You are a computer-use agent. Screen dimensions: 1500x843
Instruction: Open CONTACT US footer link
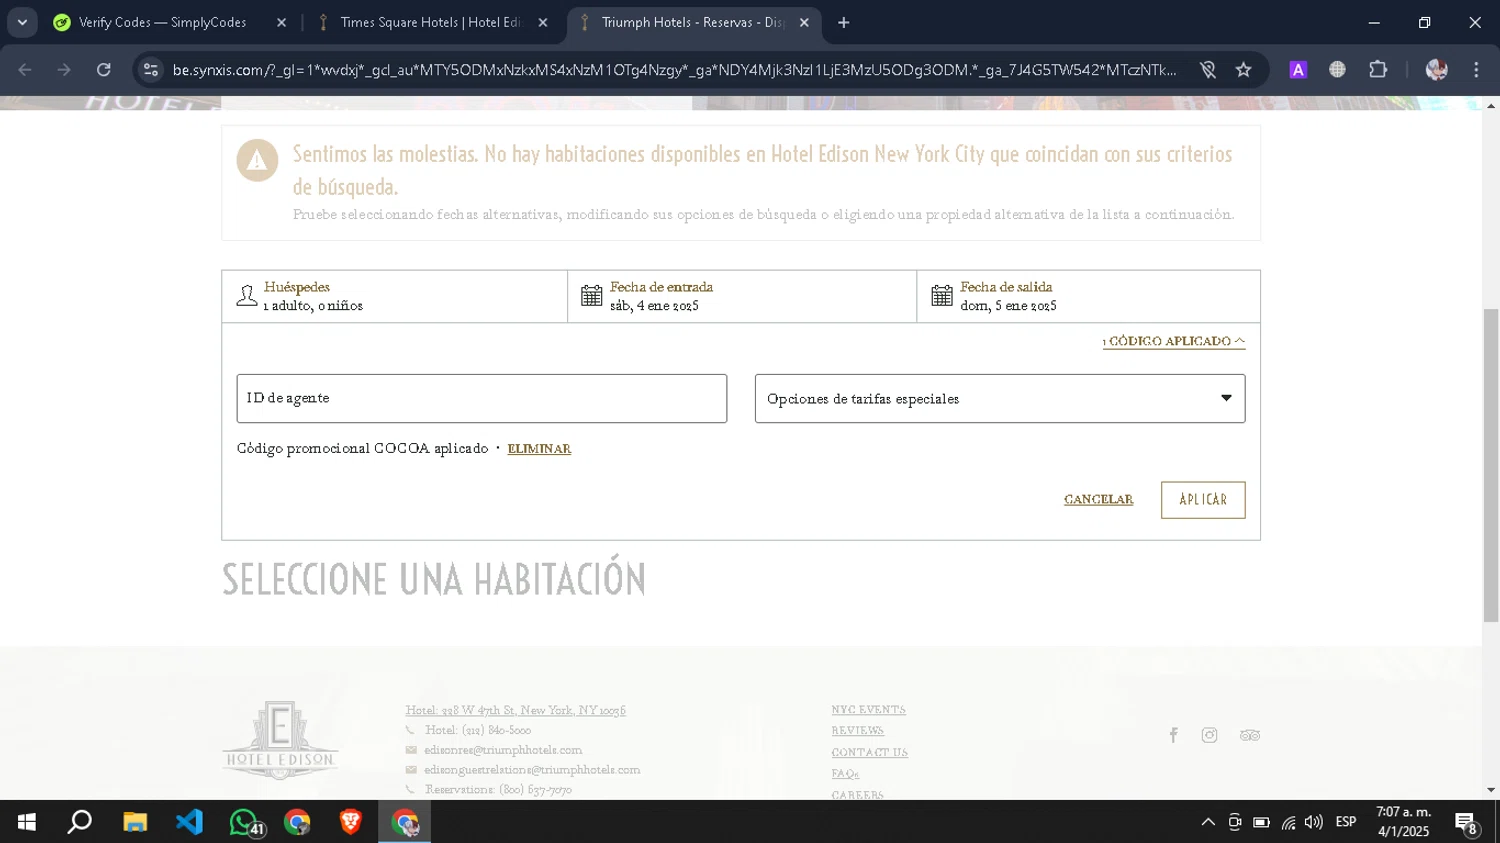point(869,753)
